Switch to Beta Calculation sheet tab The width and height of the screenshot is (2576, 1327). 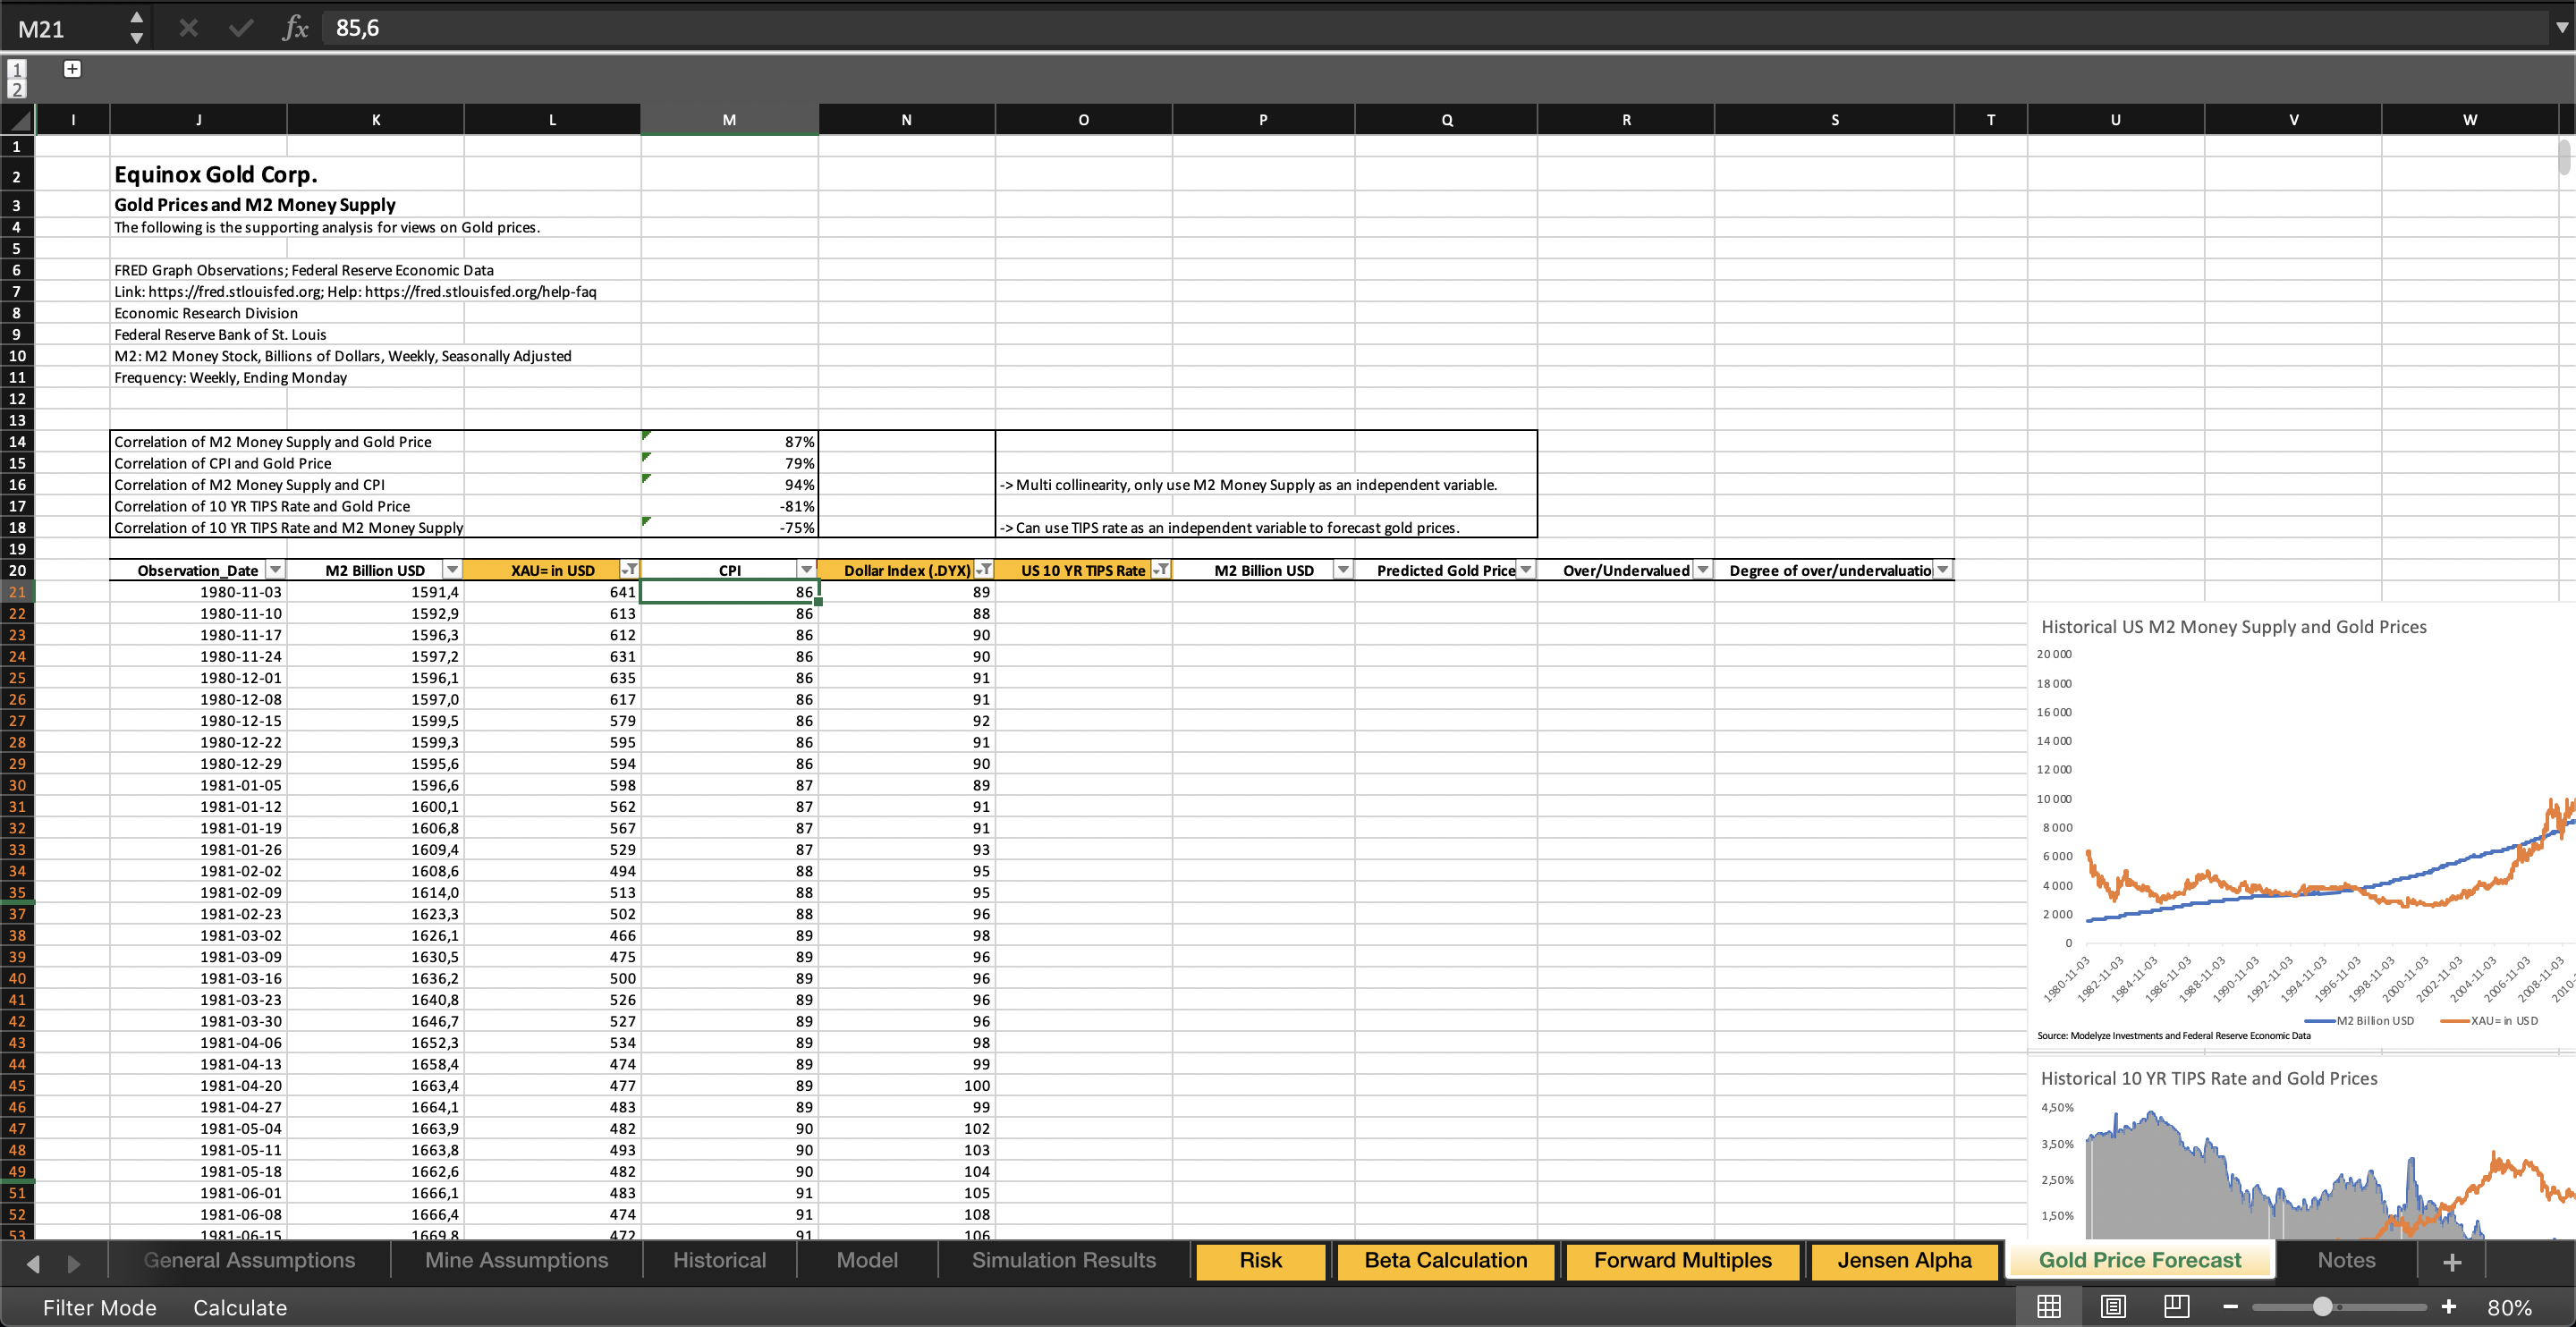[1445, 1260]
